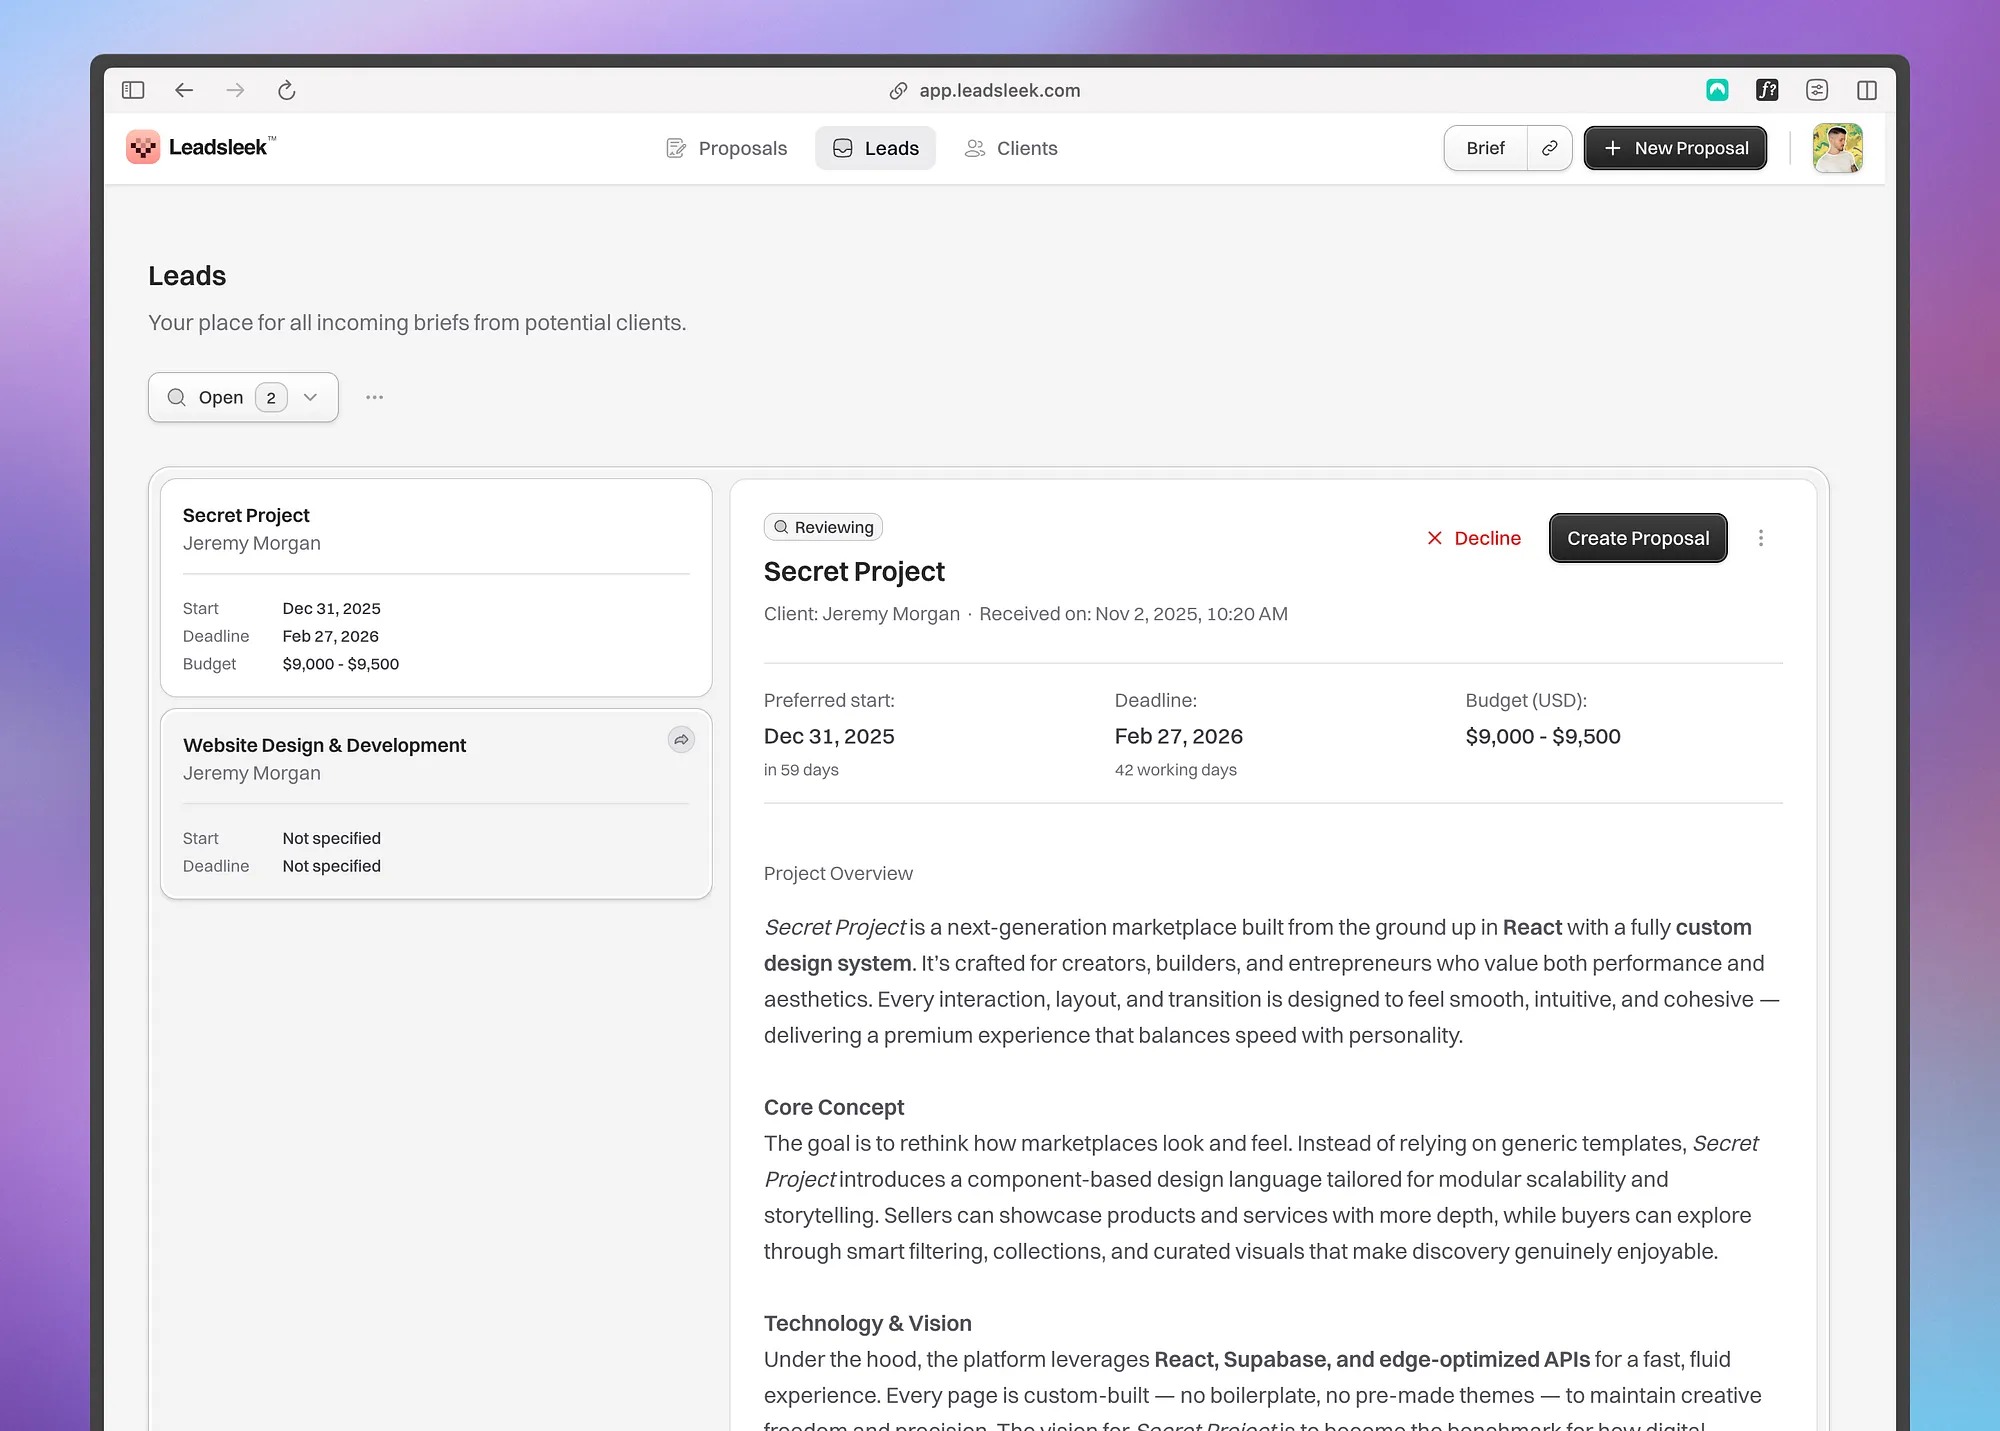Switch to the Clients tab
The image size is (2000, 1431).
[x=1011, y=148]
